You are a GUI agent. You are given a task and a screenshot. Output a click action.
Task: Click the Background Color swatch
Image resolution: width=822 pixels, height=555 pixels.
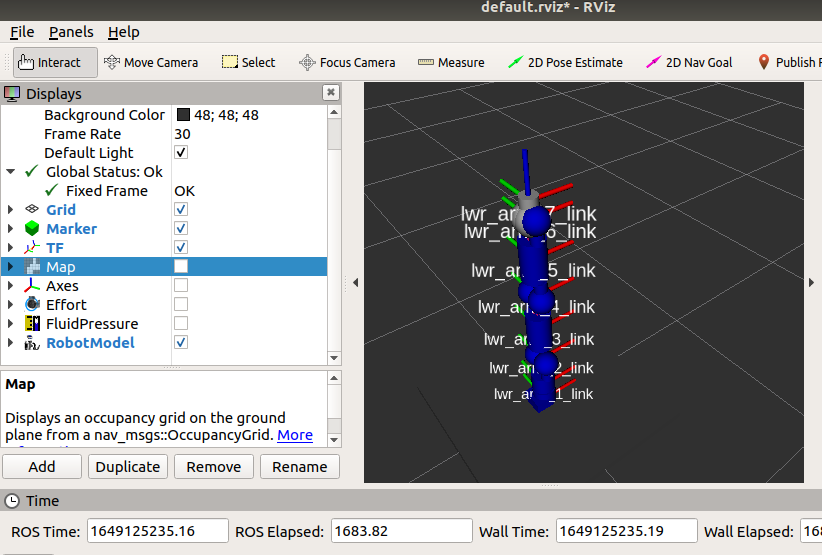point(183,115)
